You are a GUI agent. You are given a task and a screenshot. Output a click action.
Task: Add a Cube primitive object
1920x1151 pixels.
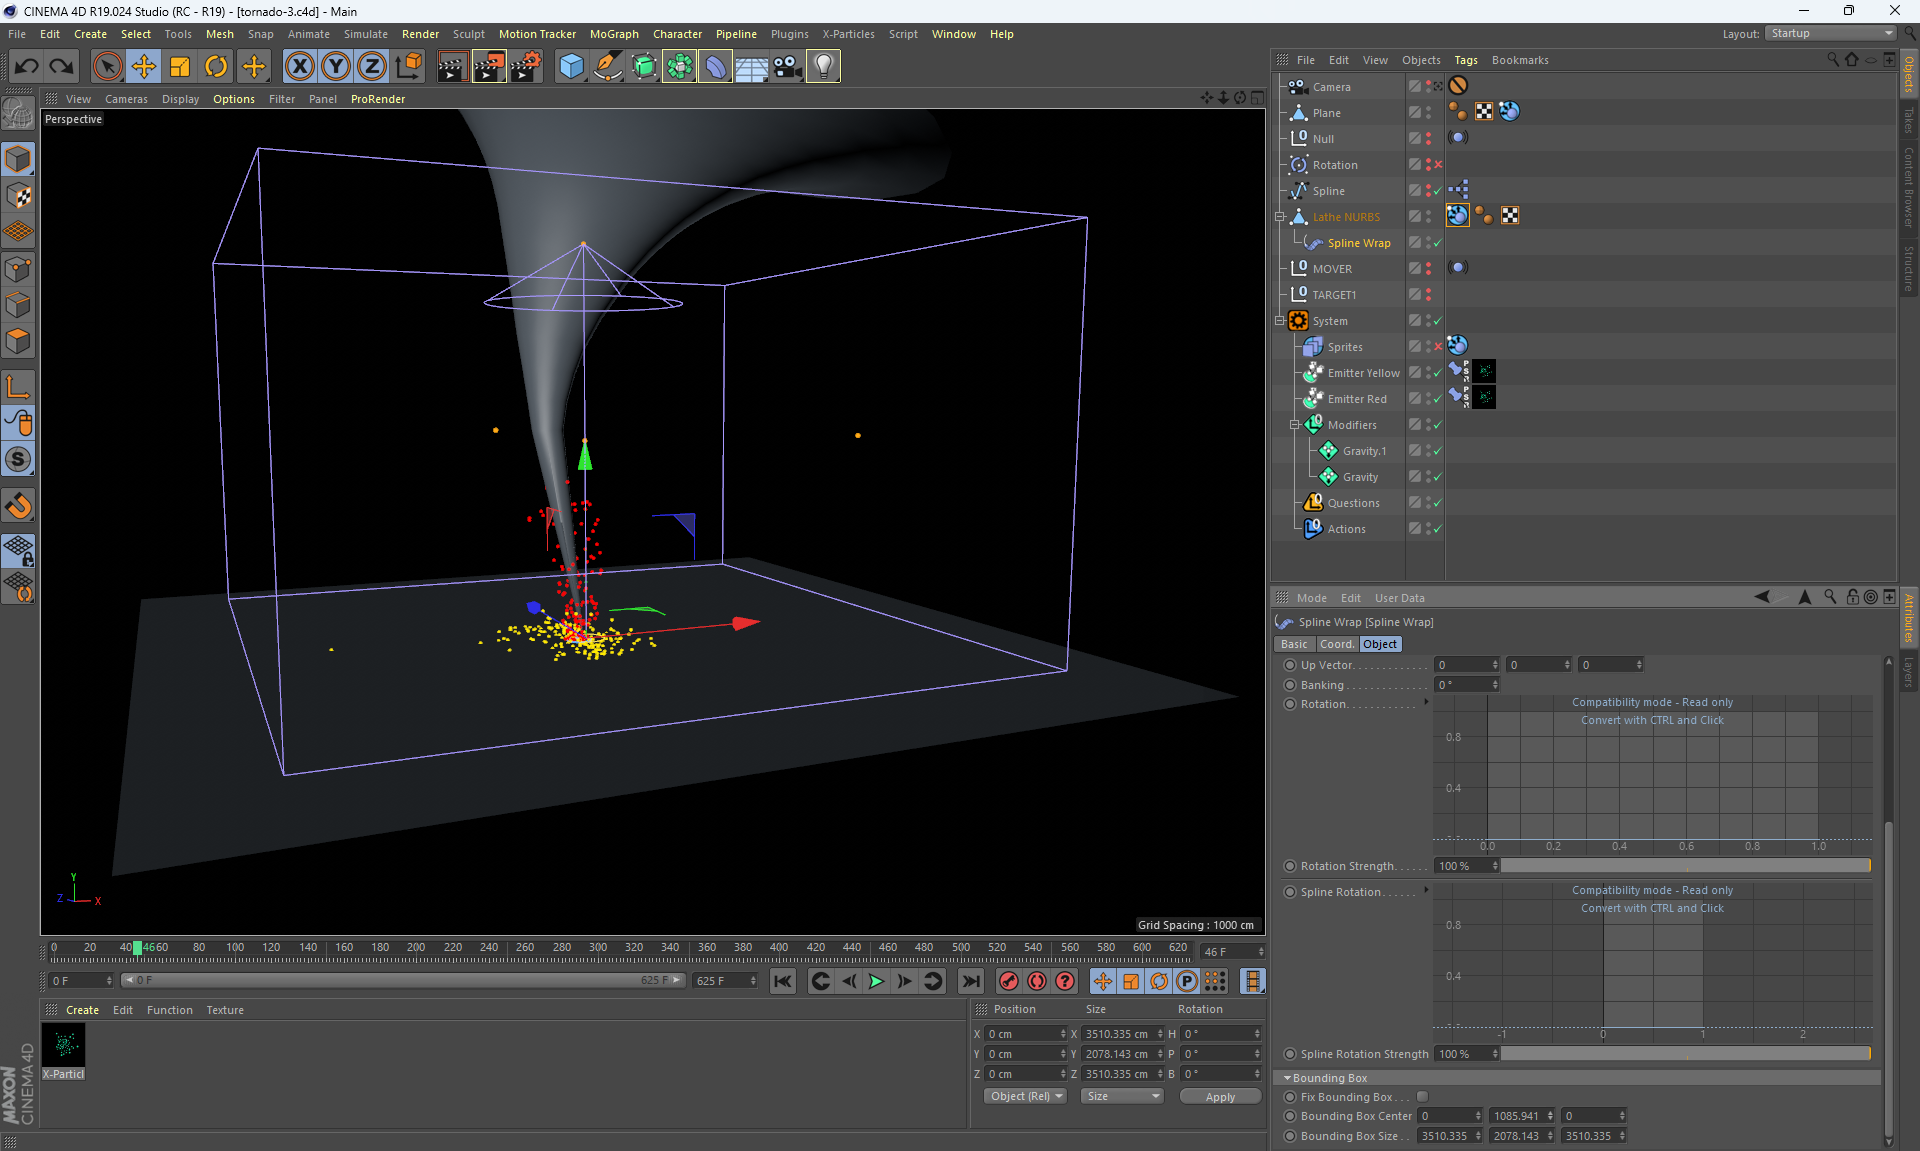click(571, 67)
